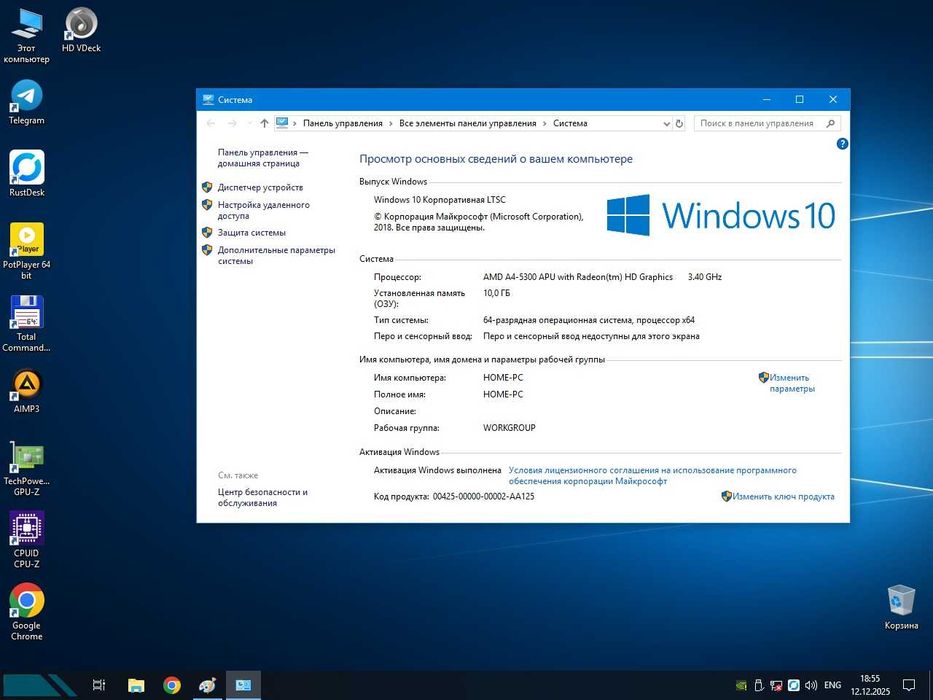Click the Back arrow in the window
This screenshot has width=933, height=700.
pos(211,123)
